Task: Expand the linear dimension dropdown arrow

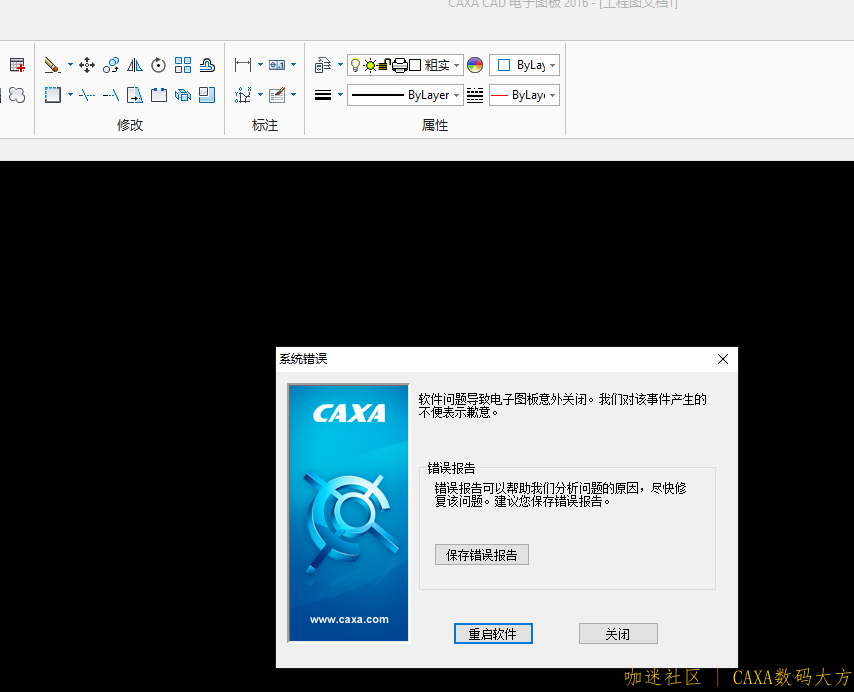Action: [x=260, y=65]
